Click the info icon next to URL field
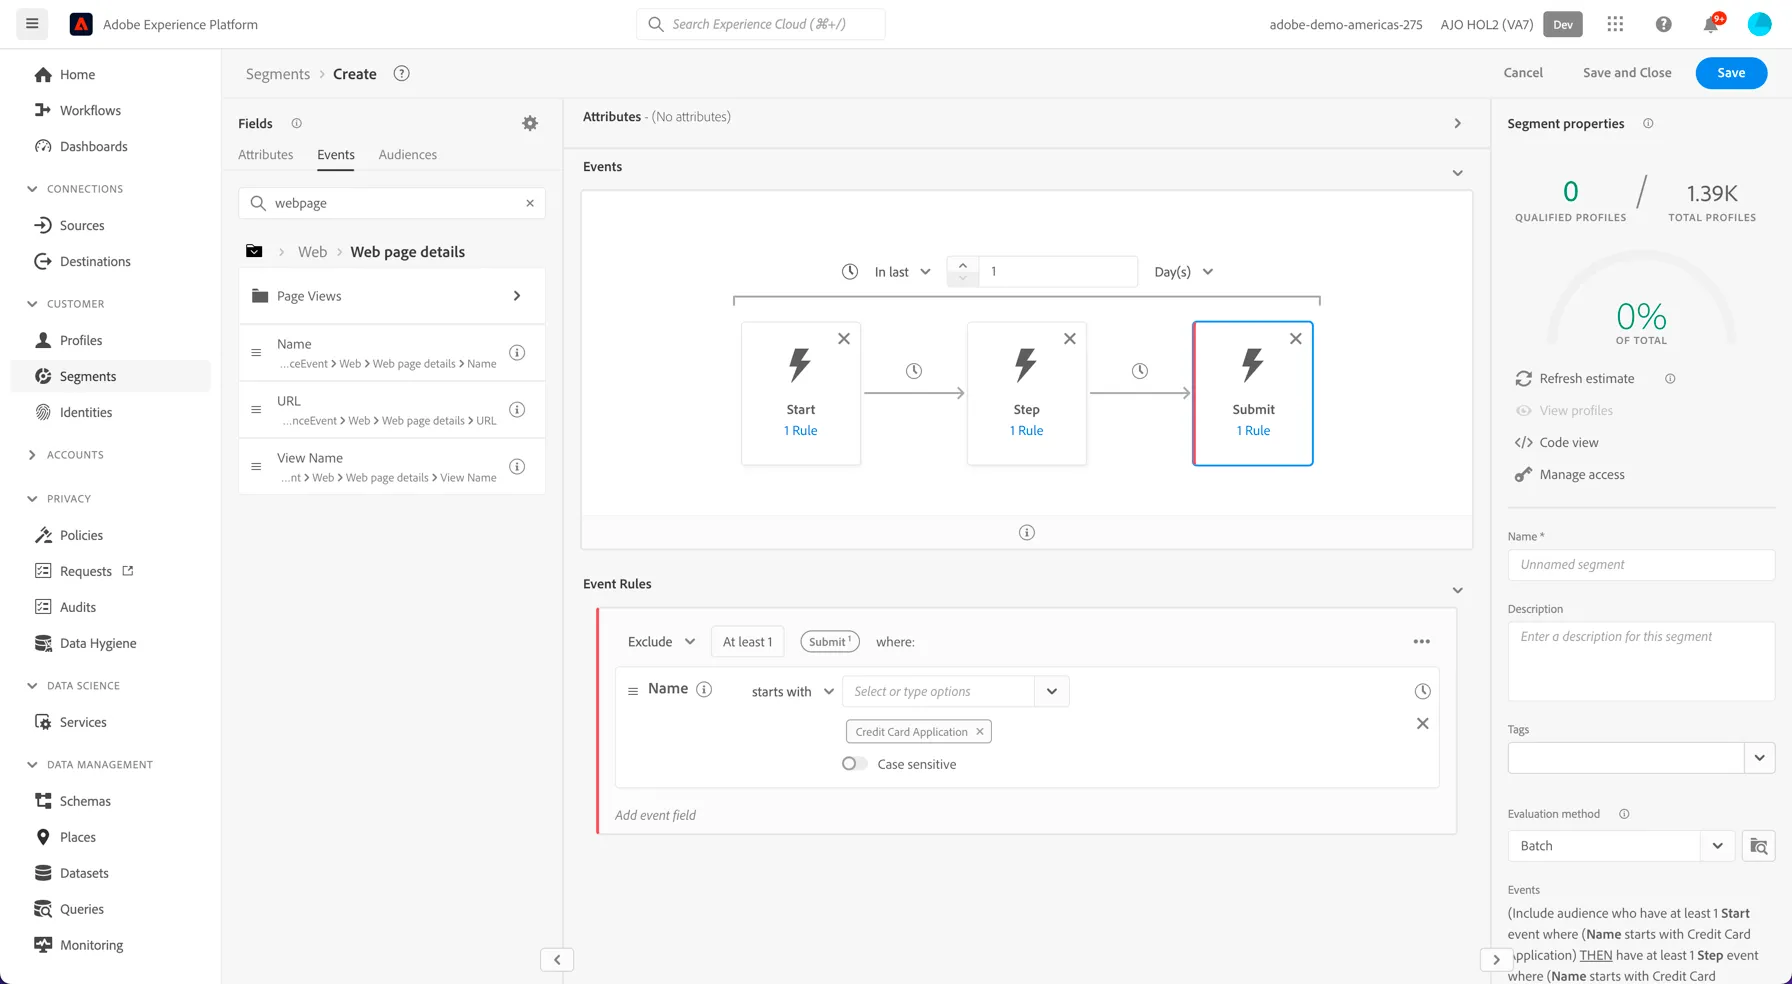The image size is (1792, 984). point(517,409)
